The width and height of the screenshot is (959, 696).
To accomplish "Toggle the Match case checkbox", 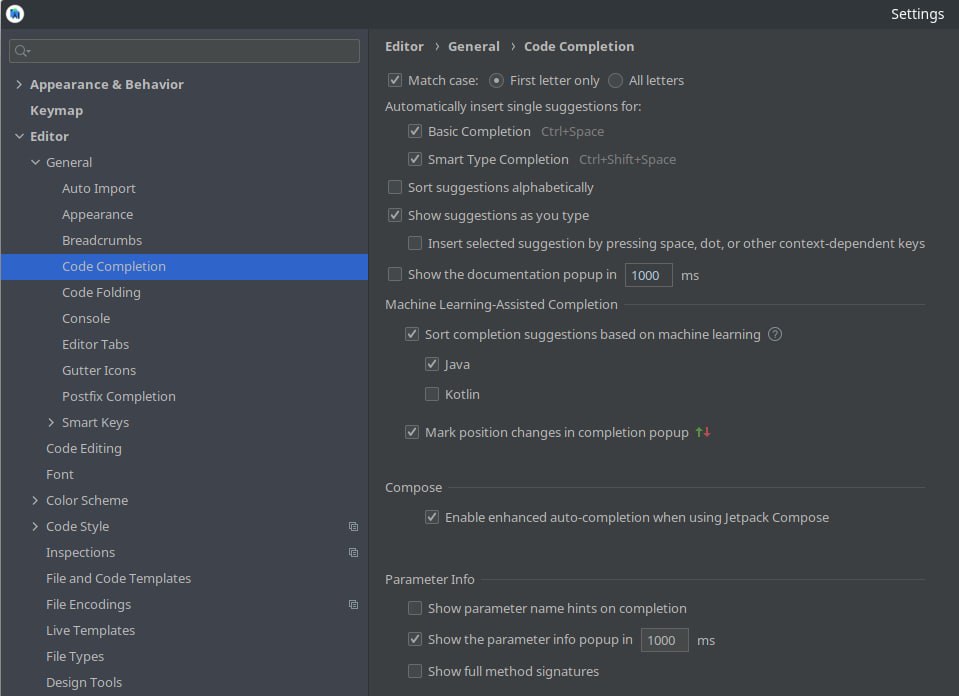I will (x=395, y=80).
